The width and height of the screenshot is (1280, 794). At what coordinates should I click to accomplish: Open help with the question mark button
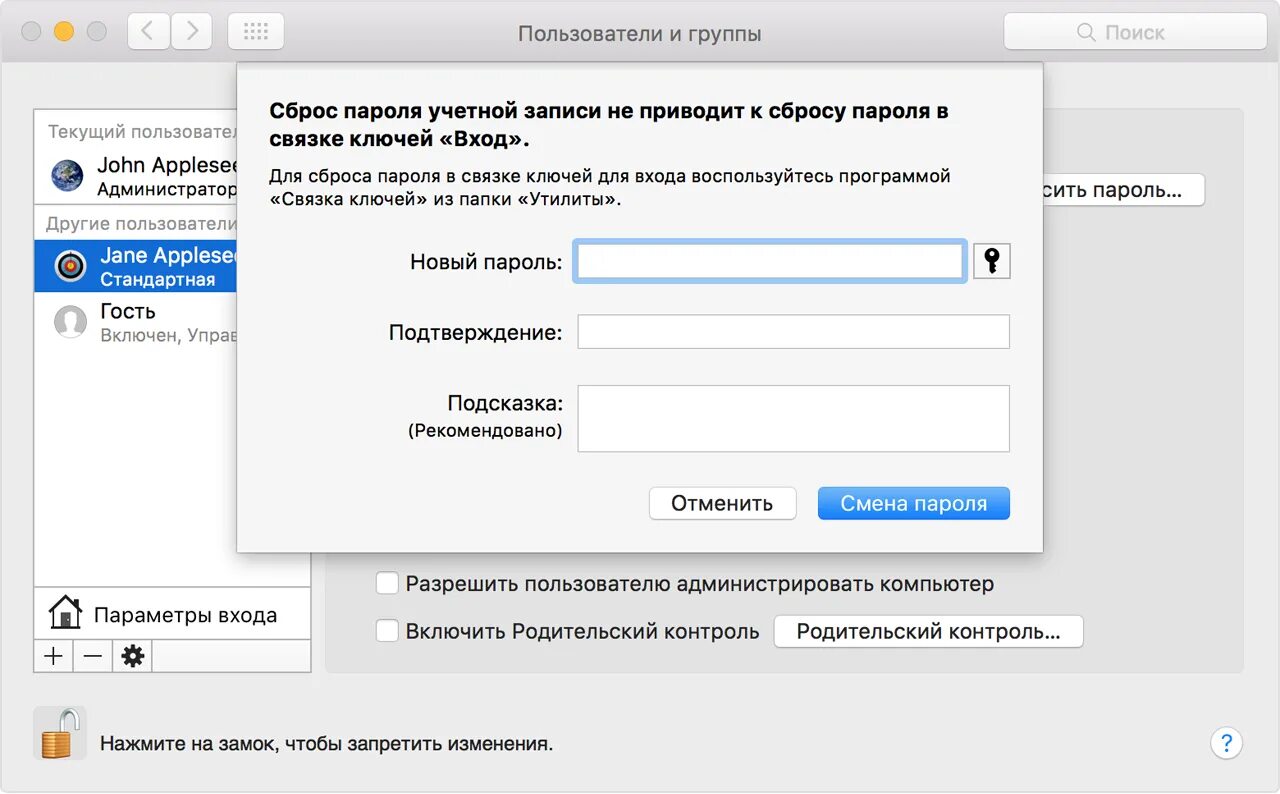click(1226, 743)
